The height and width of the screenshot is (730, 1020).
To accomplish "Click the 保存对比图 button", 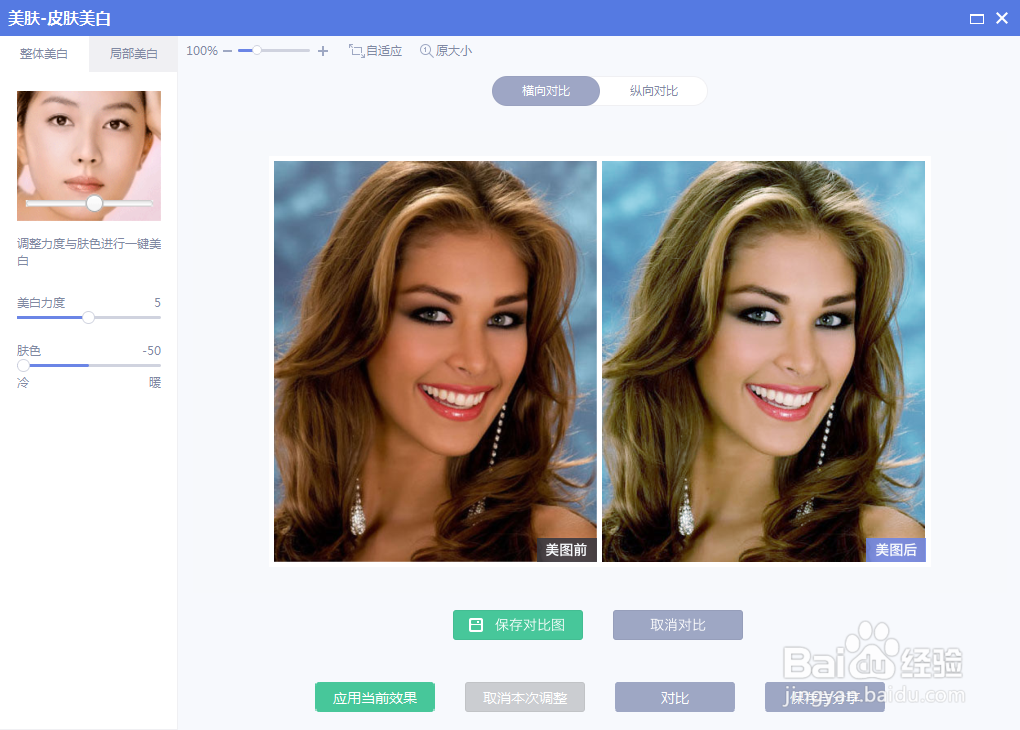I will click(518, 625).
